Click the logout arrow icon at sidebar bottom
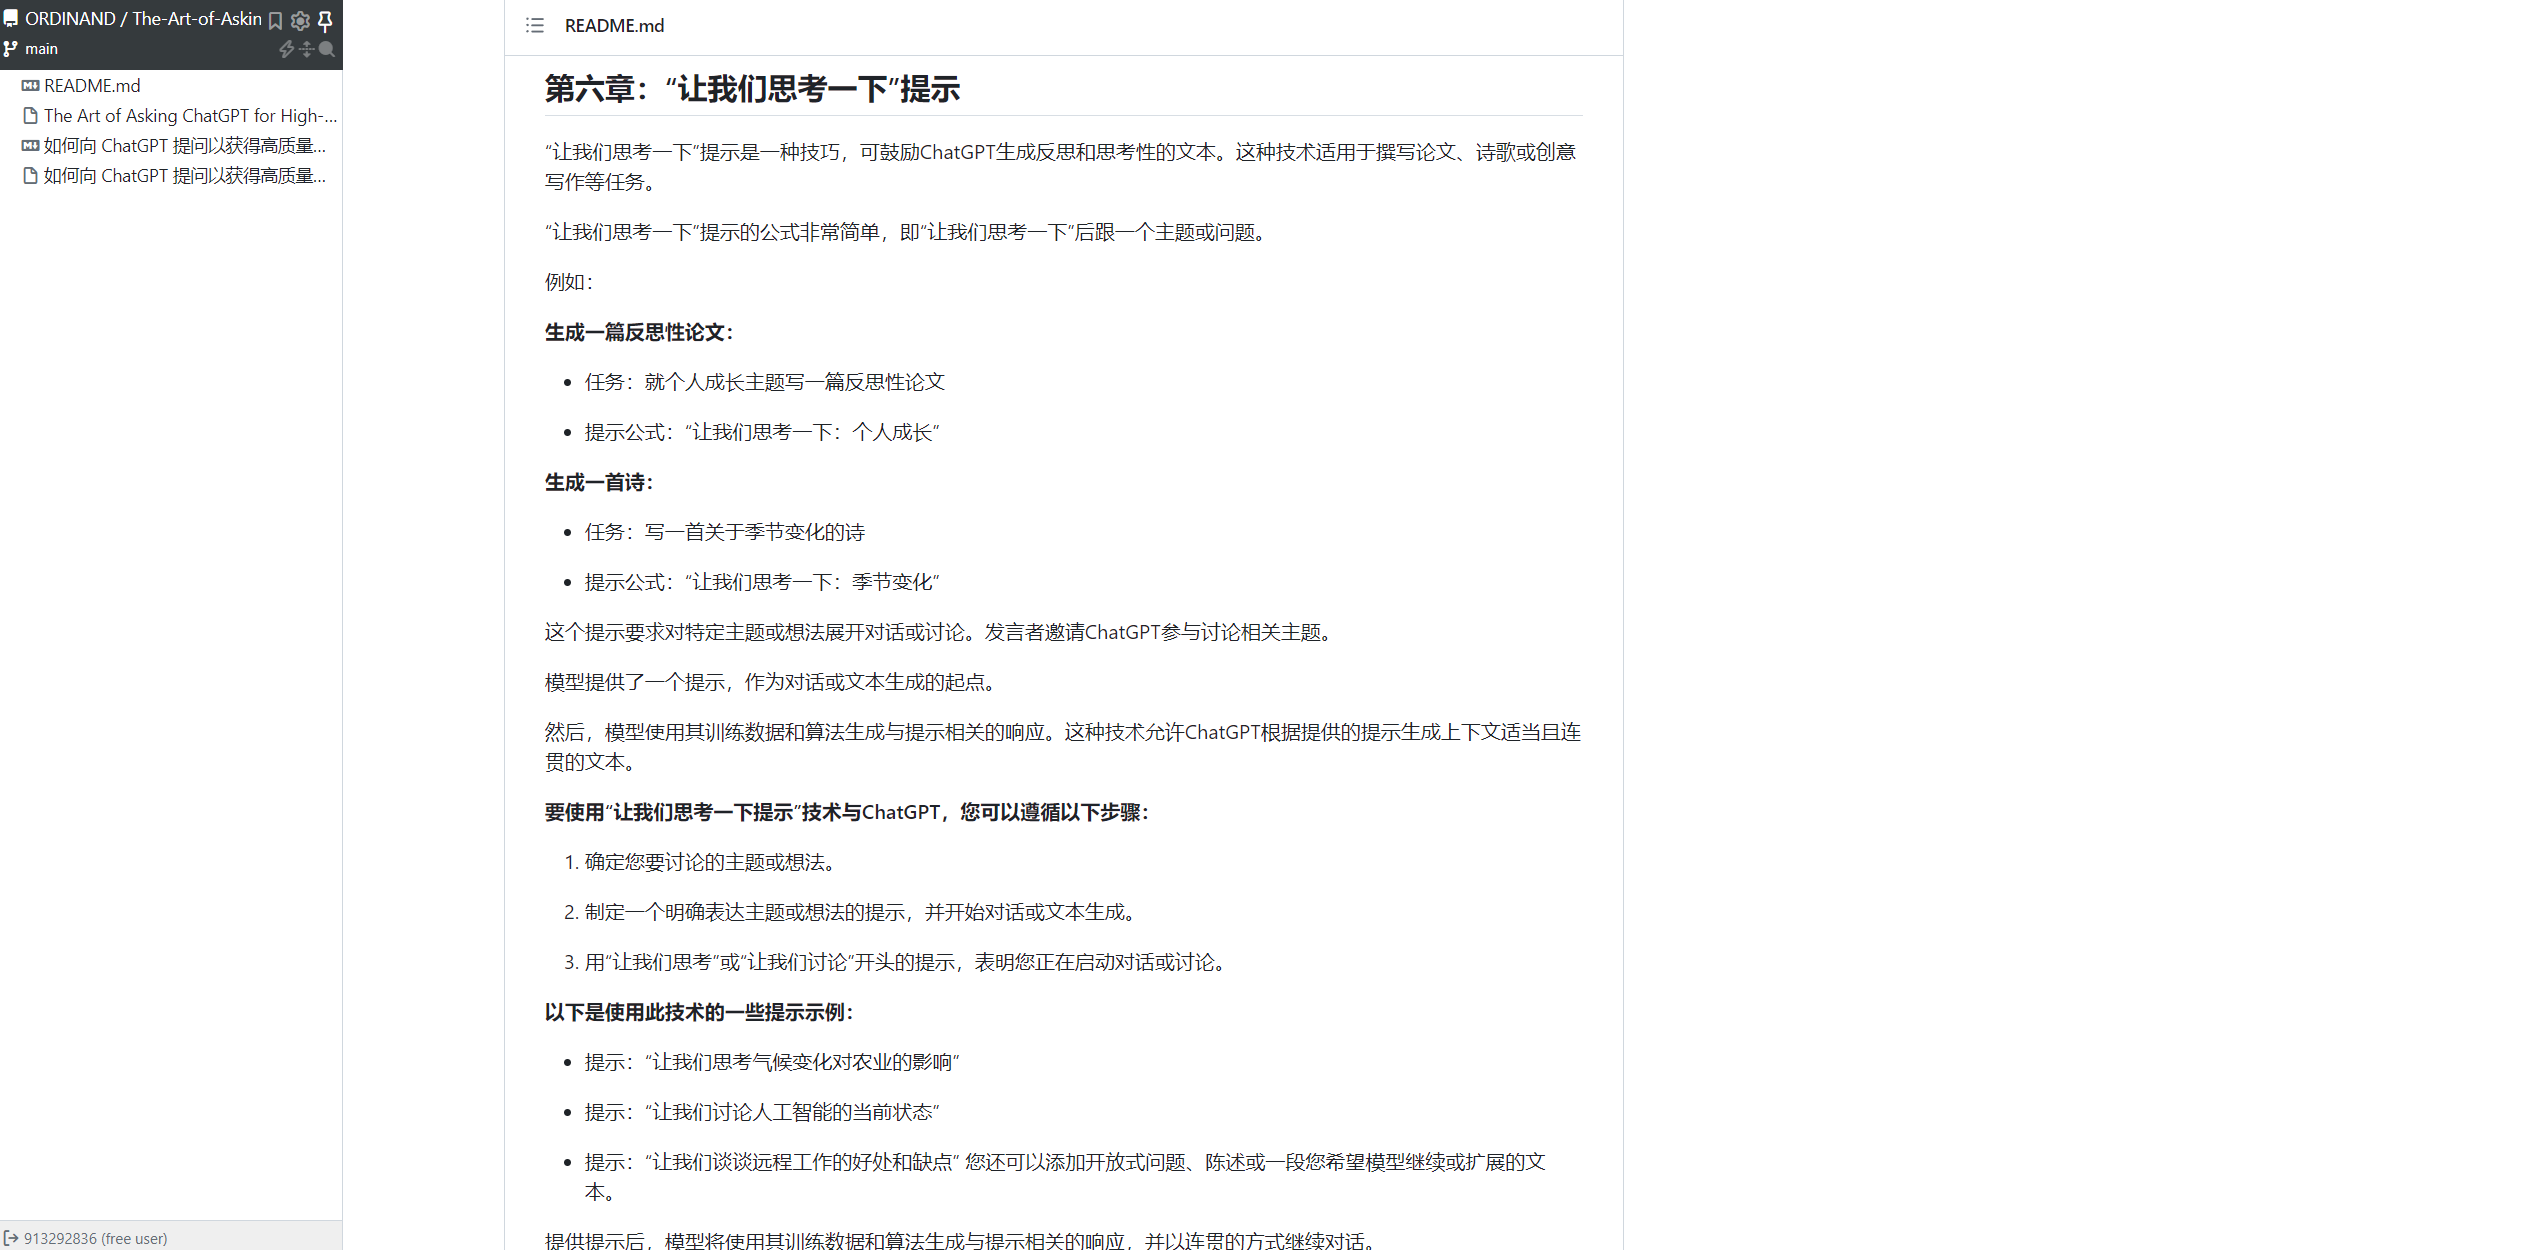This screenshot has width=2531, height=1250. 11,1238
